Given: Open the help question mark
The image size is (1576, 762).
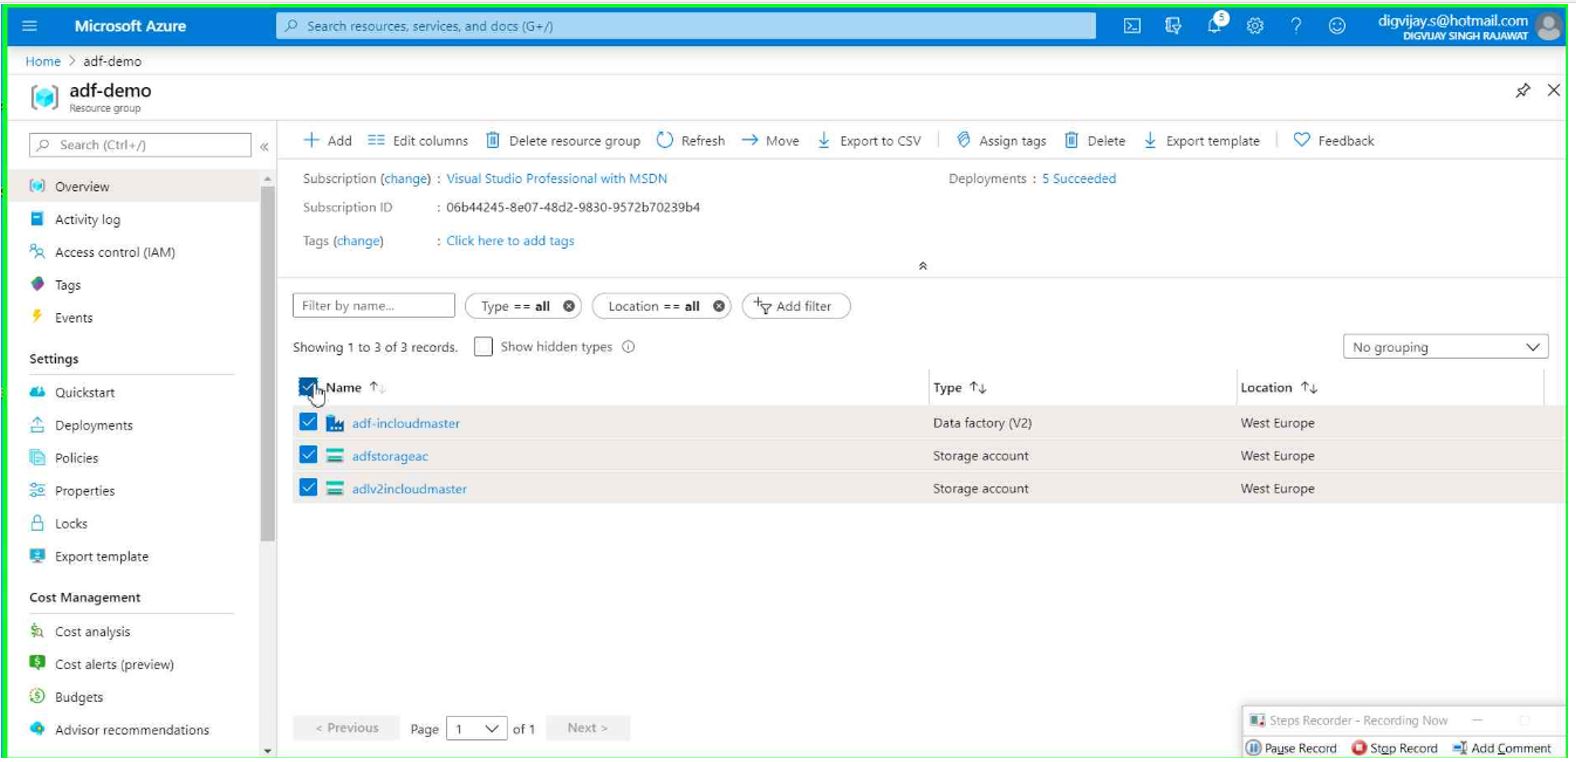Looking at the screenshot, I should pyautogui.click(x=1296, y=26).
